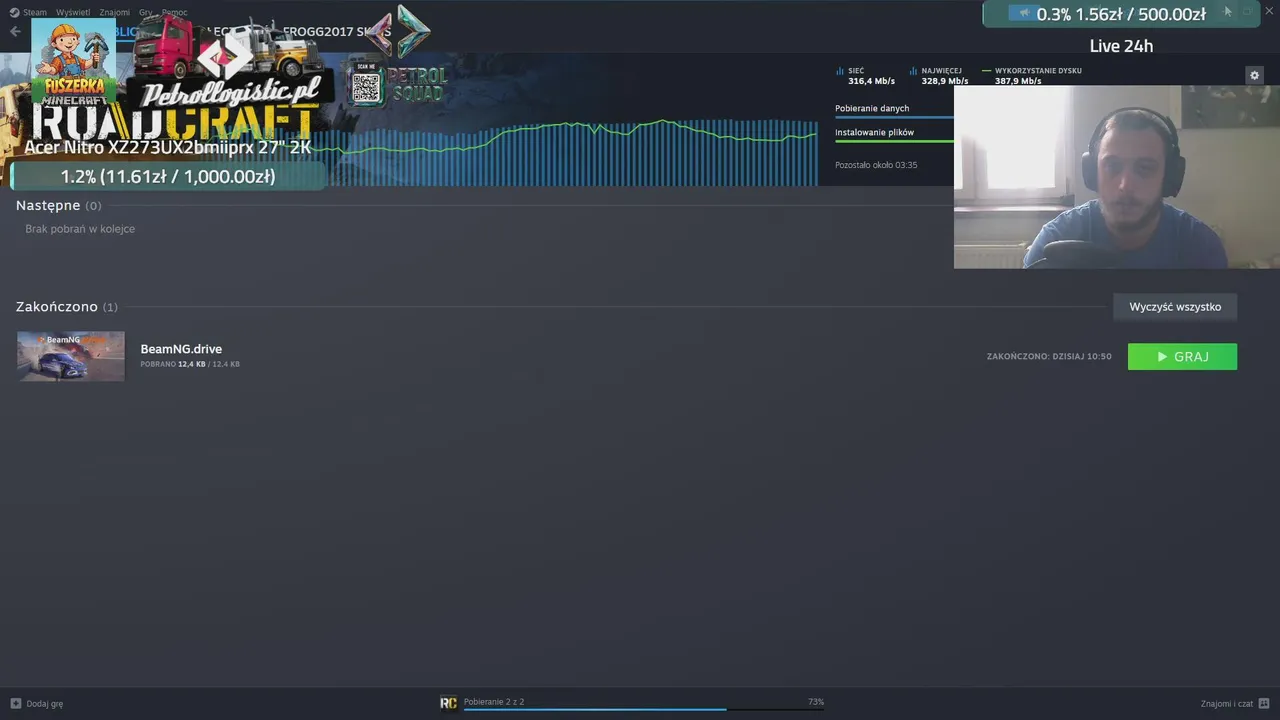Click the Wykorzystanie dysku indicator

coord(1031,76)
